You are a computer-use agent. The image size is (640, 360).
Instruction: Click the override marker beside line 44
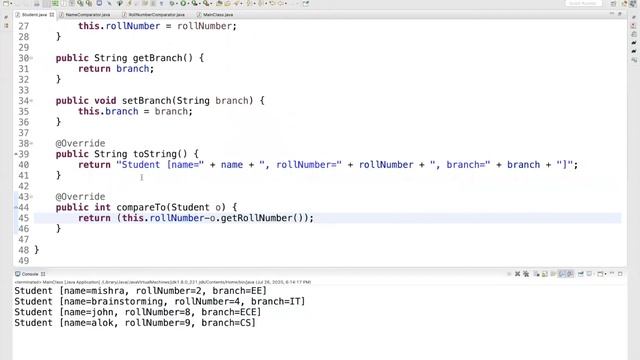(16, 207)
